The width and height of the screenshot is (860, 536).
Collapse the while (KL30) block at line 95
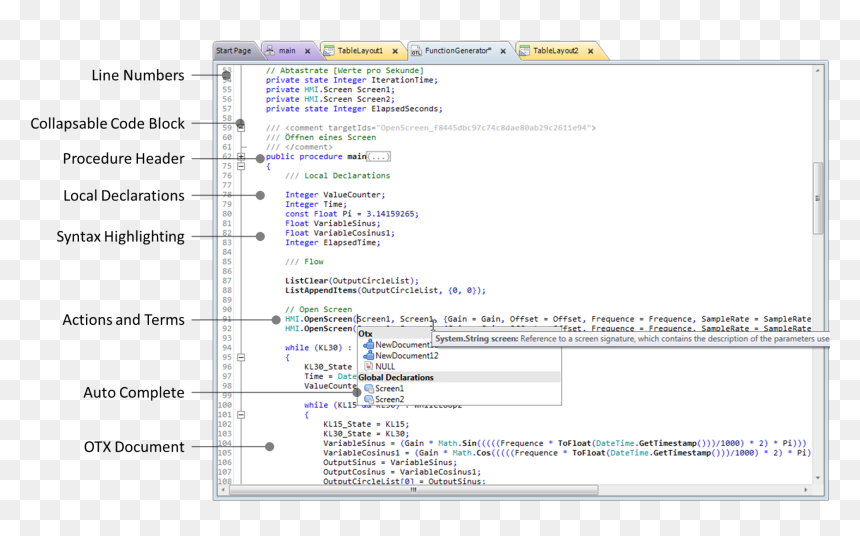tap(241, 357)
